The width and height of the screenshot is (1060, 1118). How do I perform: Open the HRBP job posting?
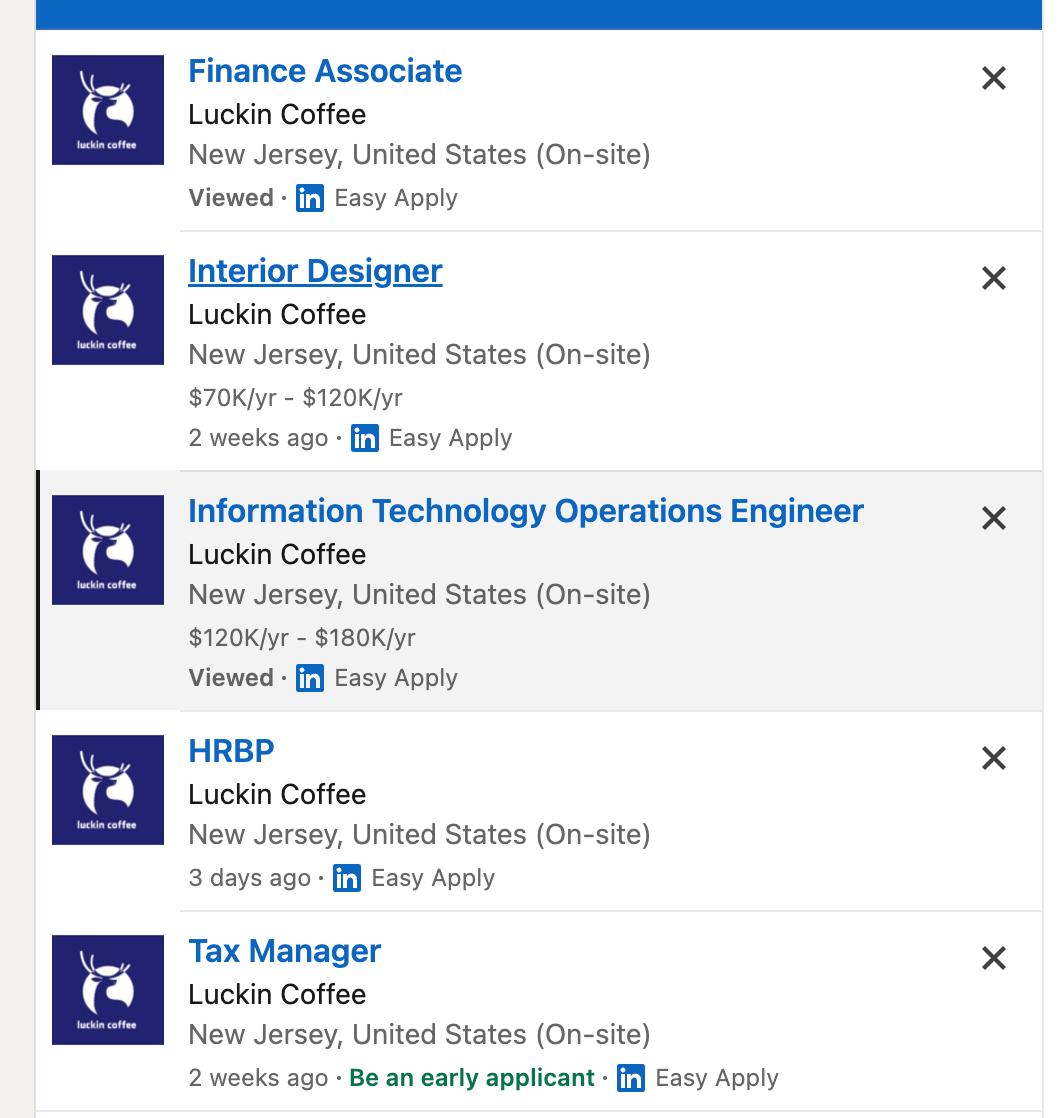(x=231, y=751)
